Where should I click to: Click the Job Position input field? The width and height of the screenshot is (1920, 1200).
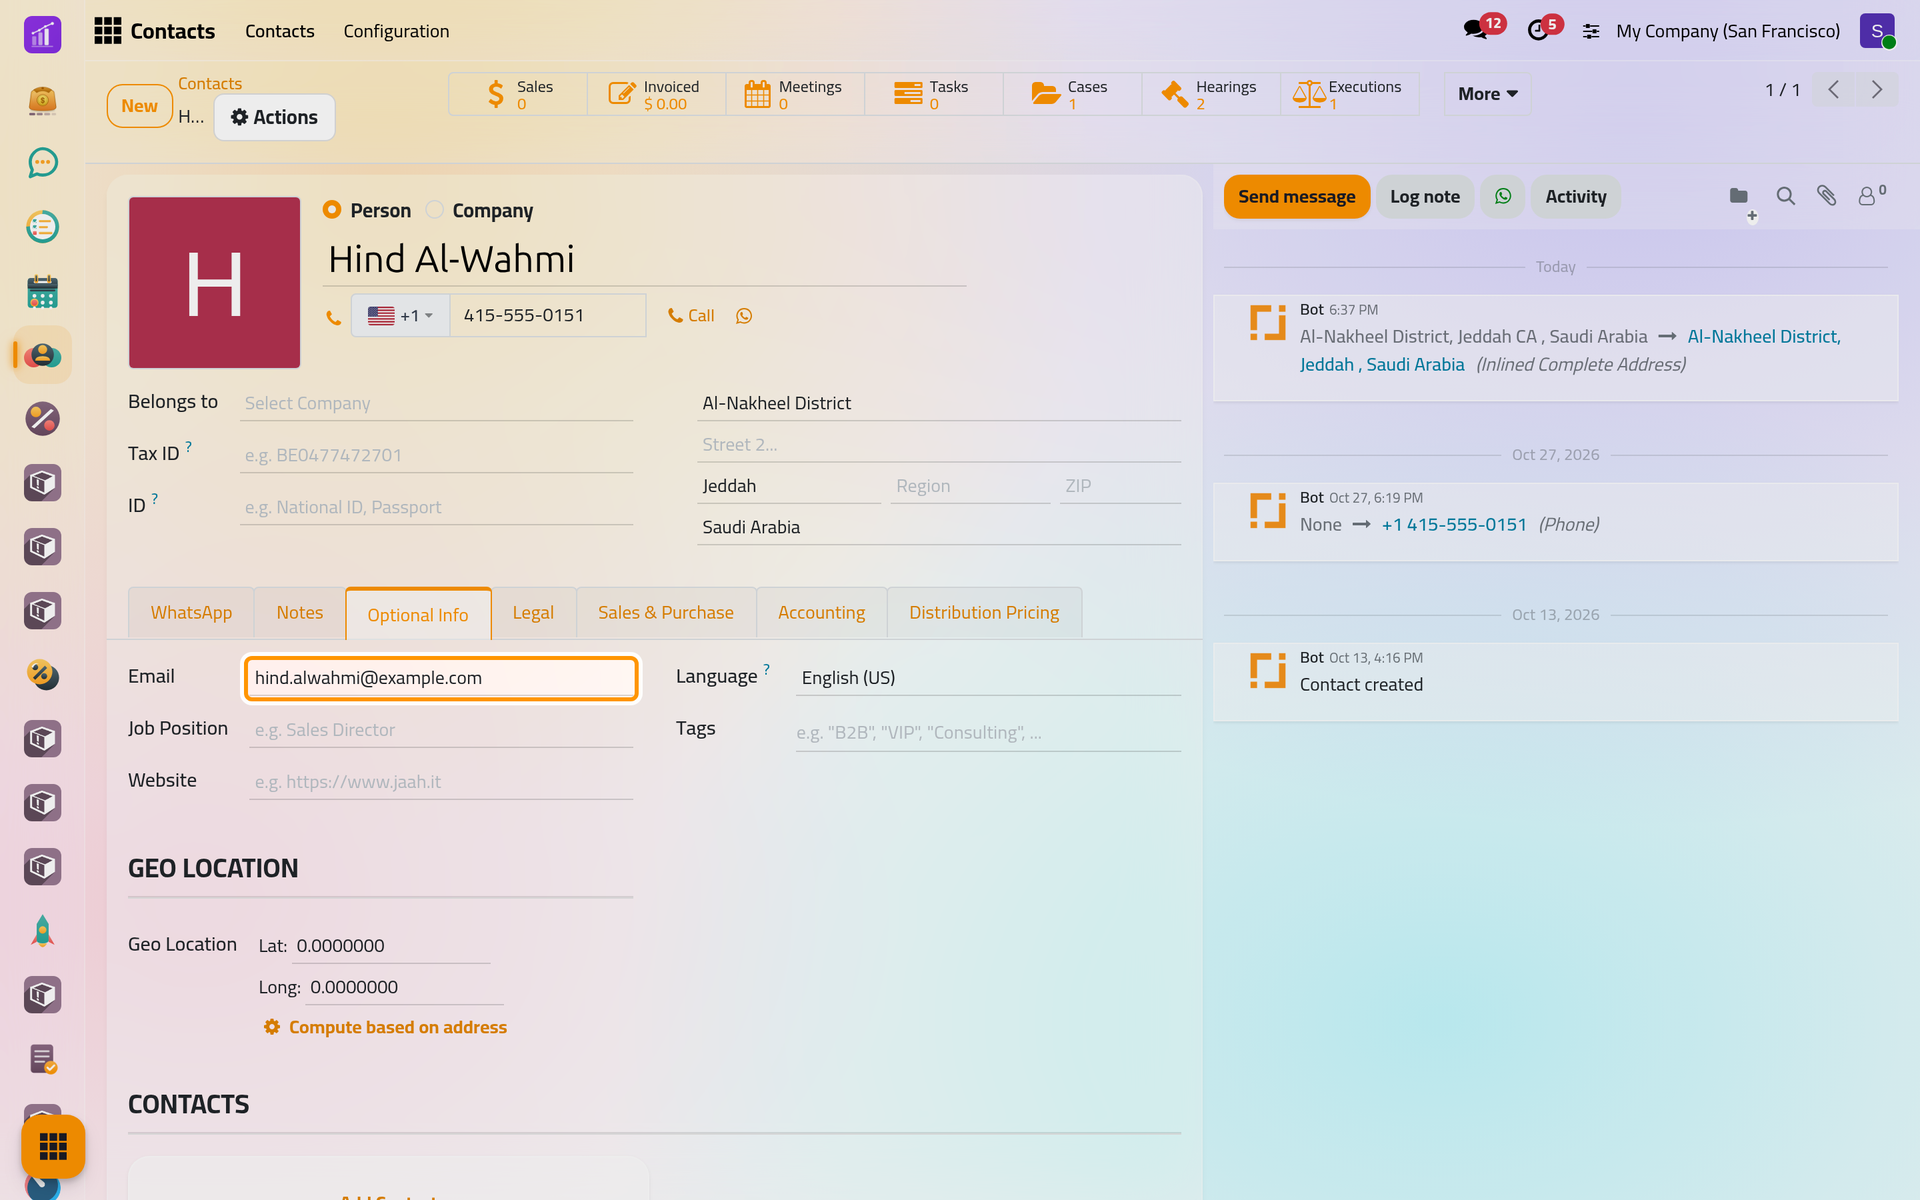click(x=441, y=730)
